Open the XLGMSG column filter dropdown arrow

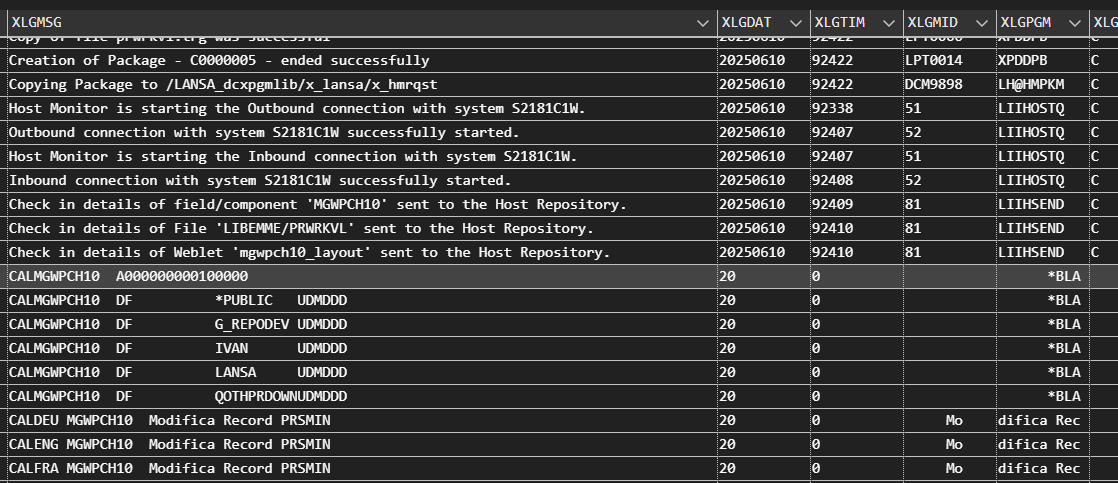click(702, 22)
